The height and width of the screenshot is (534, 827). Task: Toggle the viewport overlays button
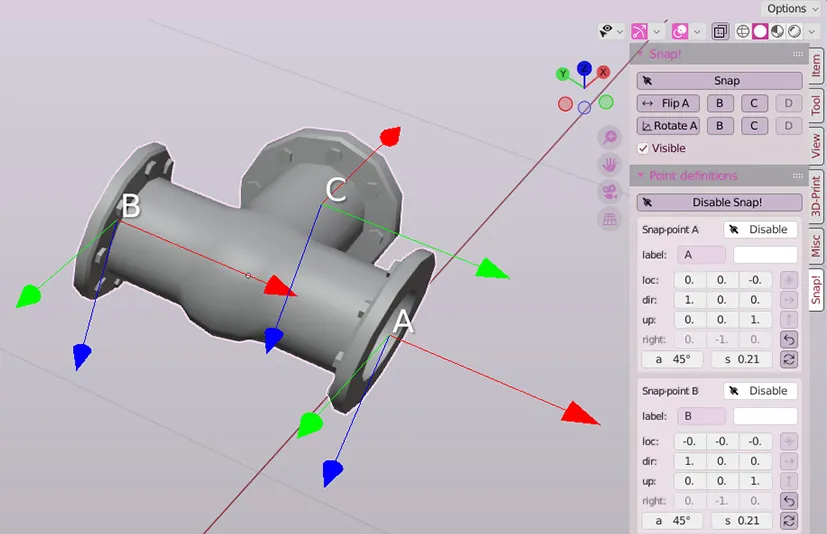pyautogui.click(x=680, y=32)
